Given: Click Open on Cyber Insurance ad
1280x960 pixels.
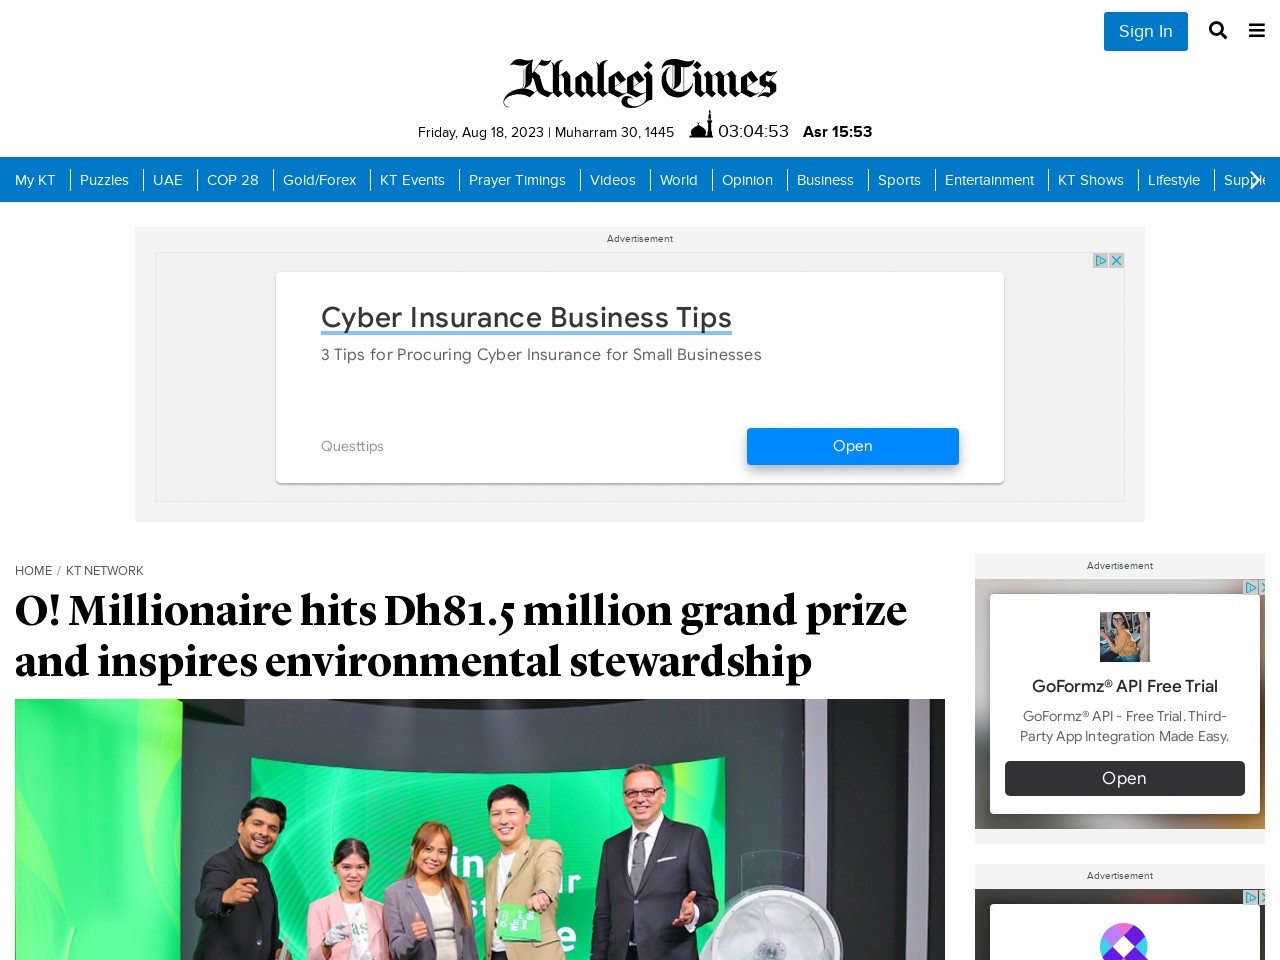Looking at the screenshot, I should click(853, 446).
